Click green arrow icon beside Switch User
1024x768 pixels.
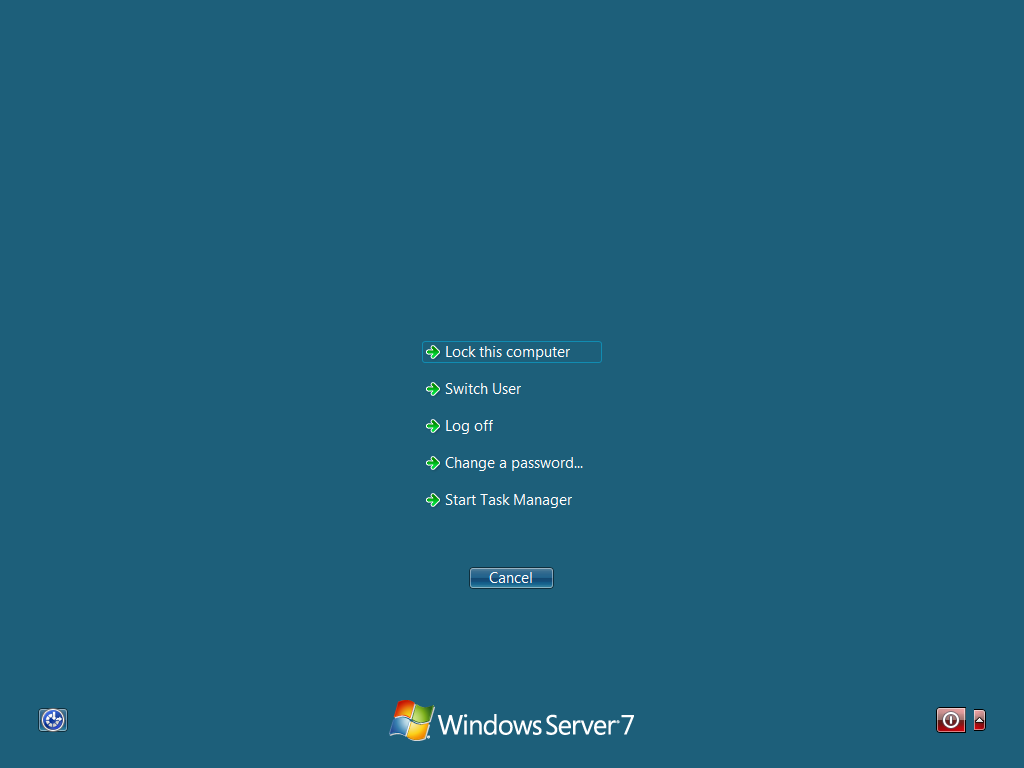[x=432, y=389]
